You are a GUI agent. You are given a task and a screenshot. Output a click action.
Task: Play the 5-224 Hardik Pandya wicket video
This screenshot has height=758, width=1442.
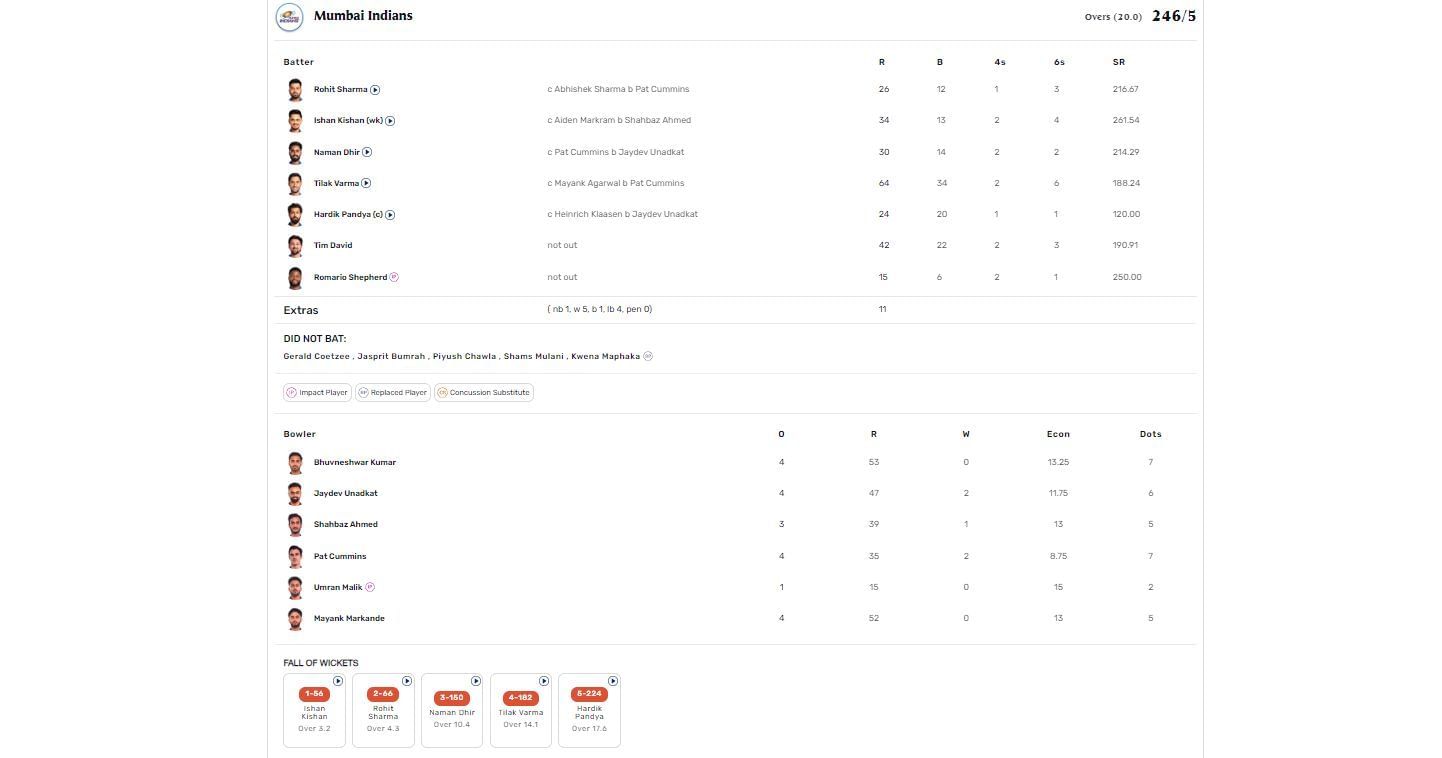(x=613, y=681)
